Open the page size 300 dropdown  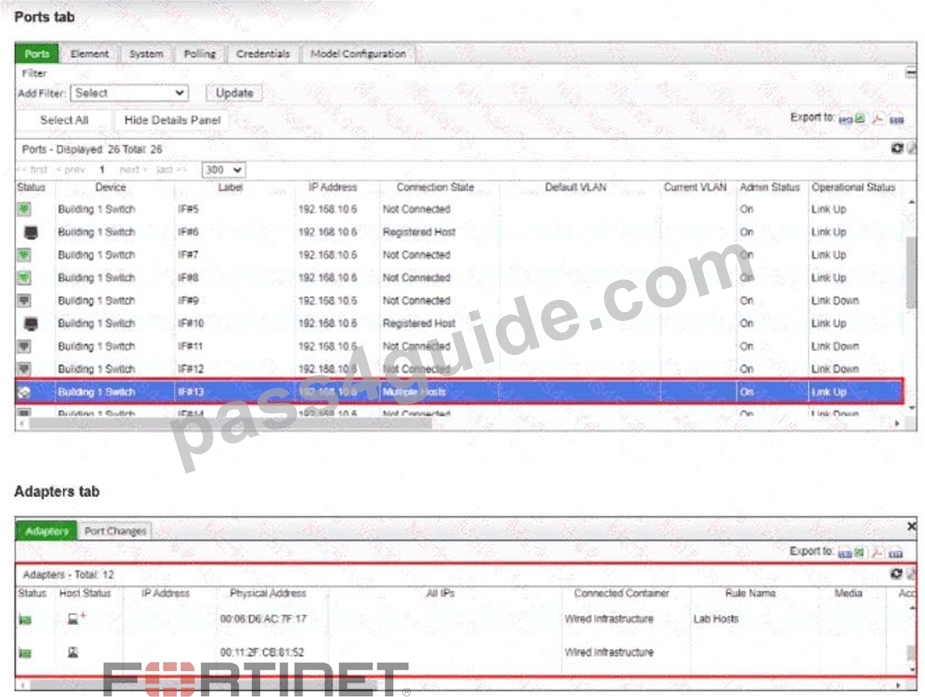223,170
